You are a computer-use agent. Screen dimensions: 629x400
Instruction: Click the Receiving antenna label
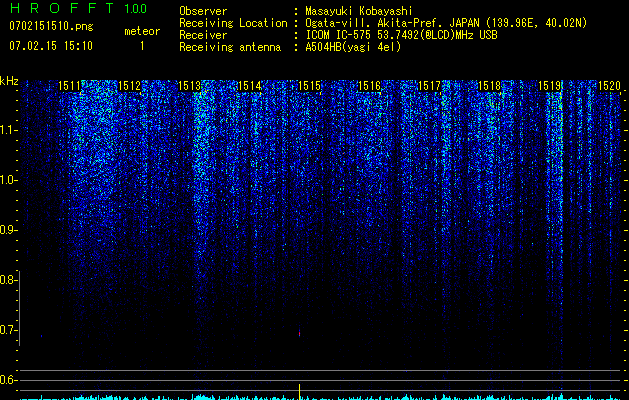230,47
